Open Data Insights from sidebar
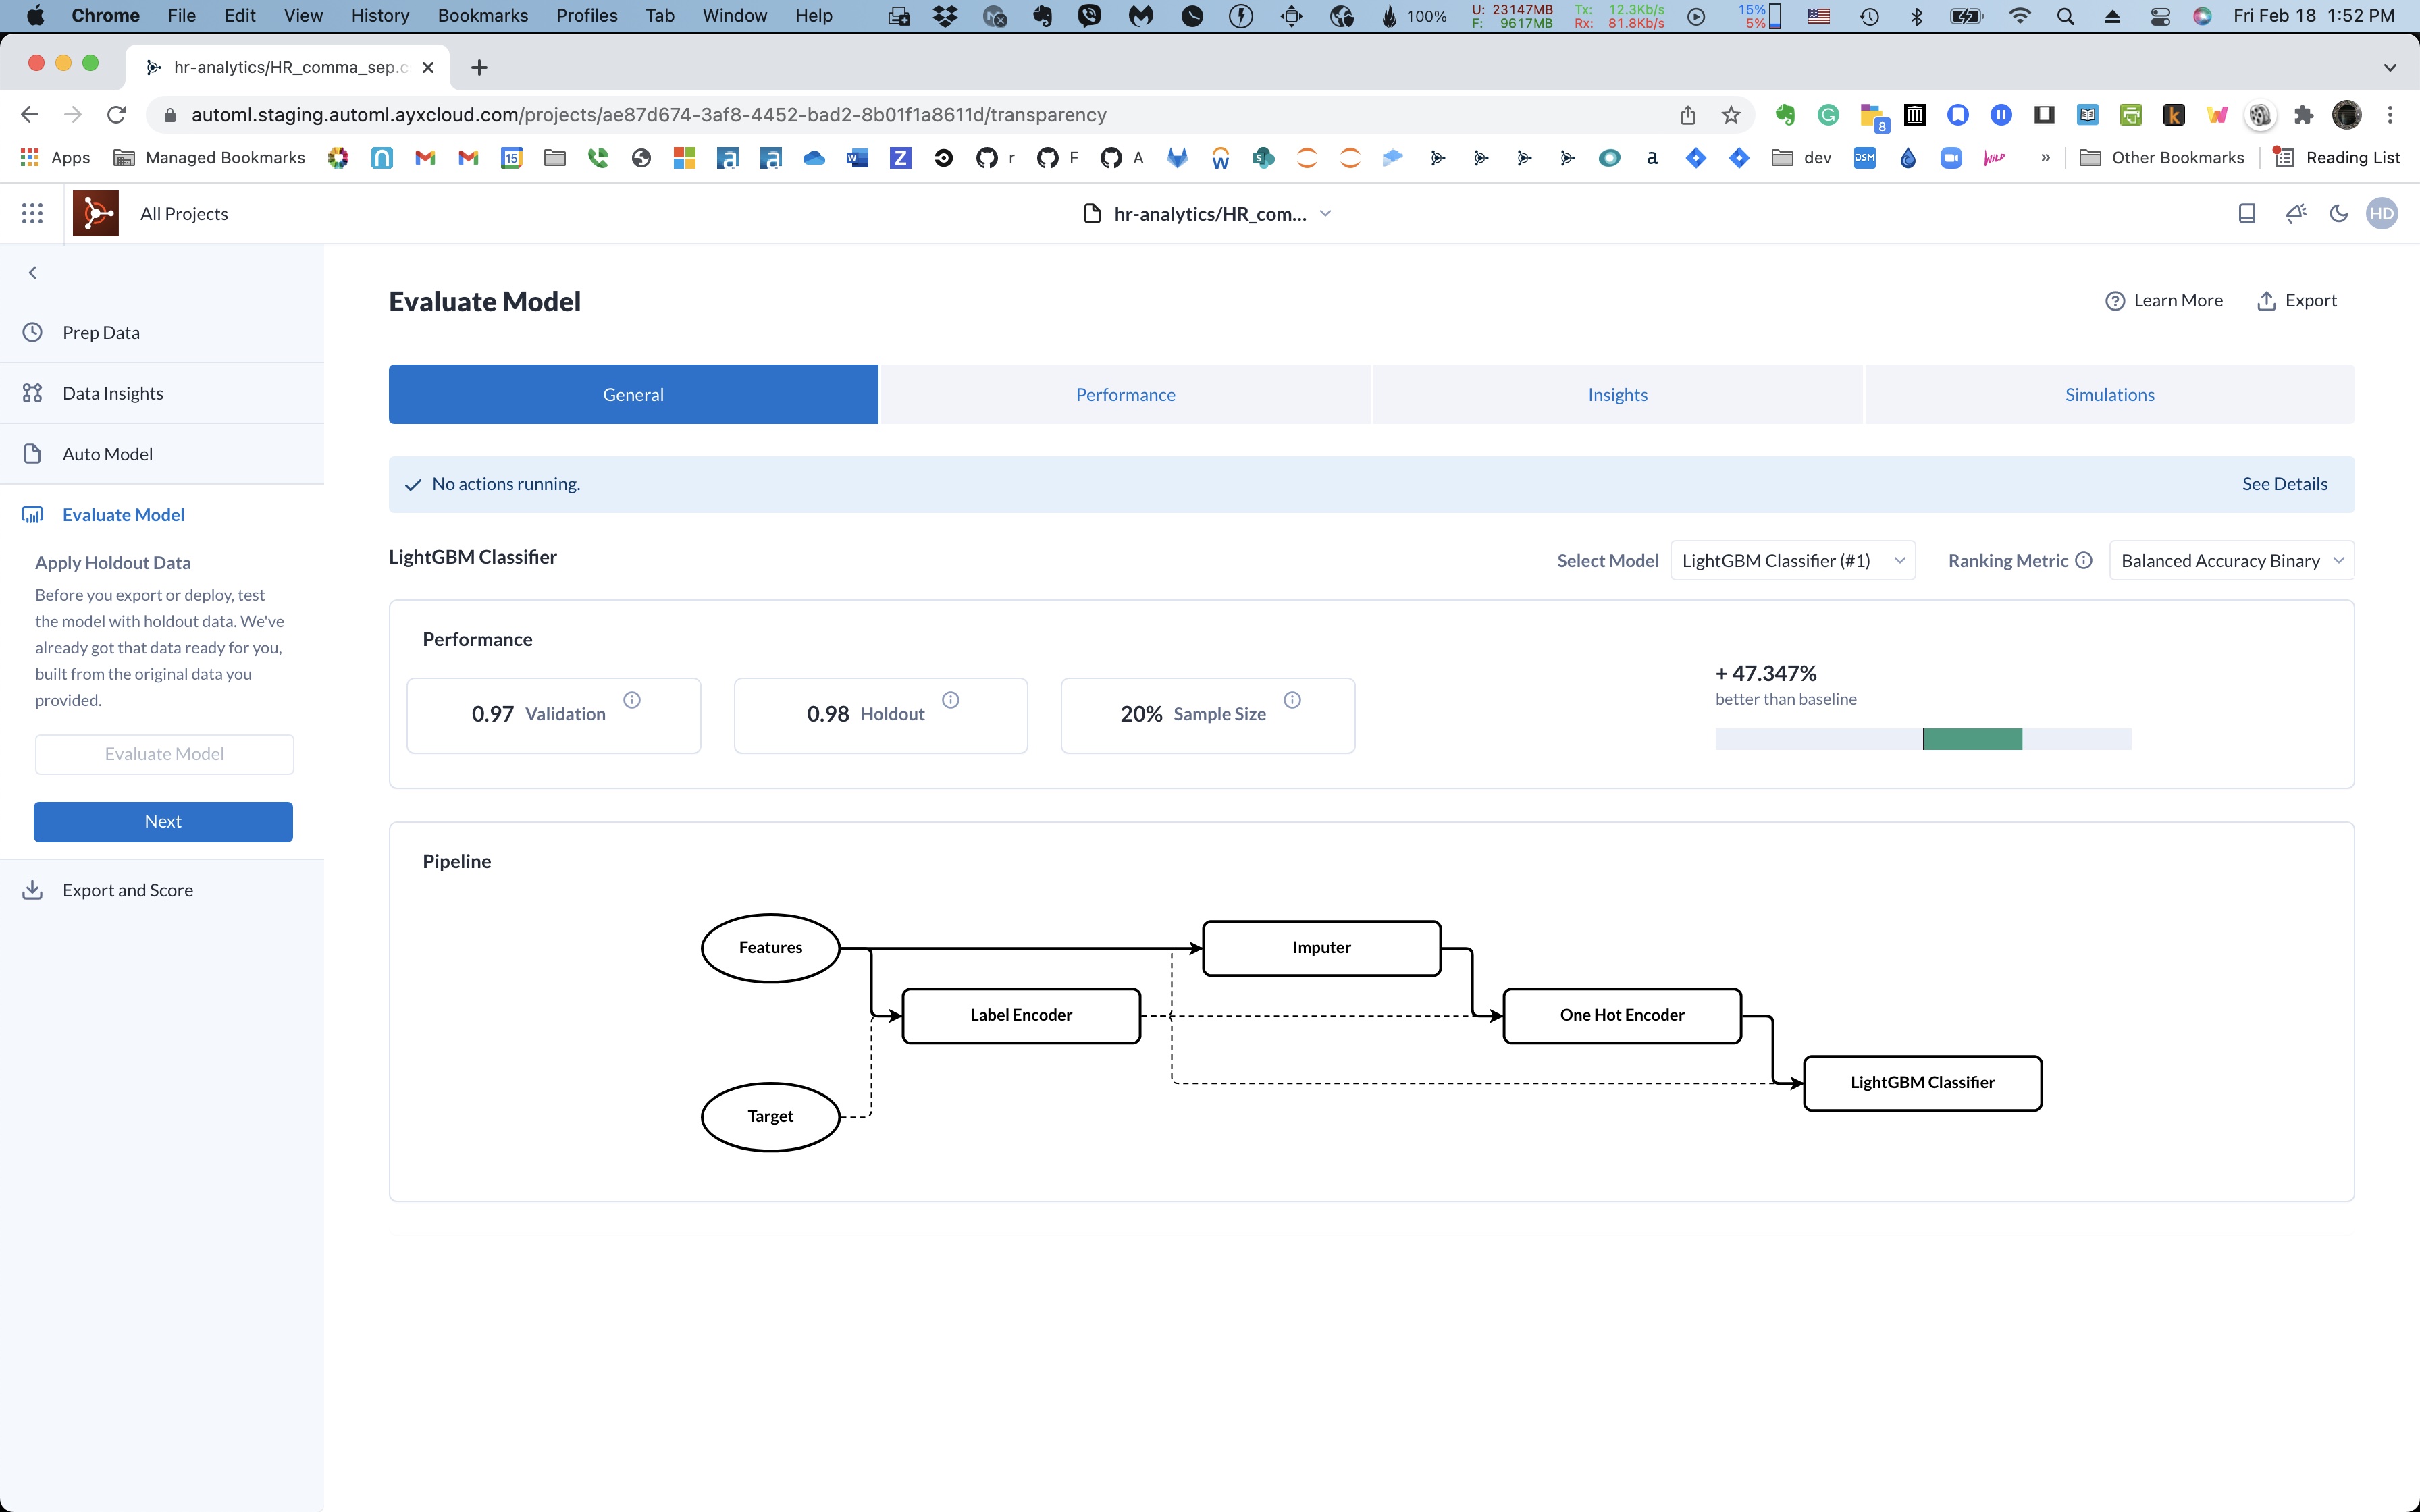Viewport: 2420px width, 1512px height. pos(112,392)
